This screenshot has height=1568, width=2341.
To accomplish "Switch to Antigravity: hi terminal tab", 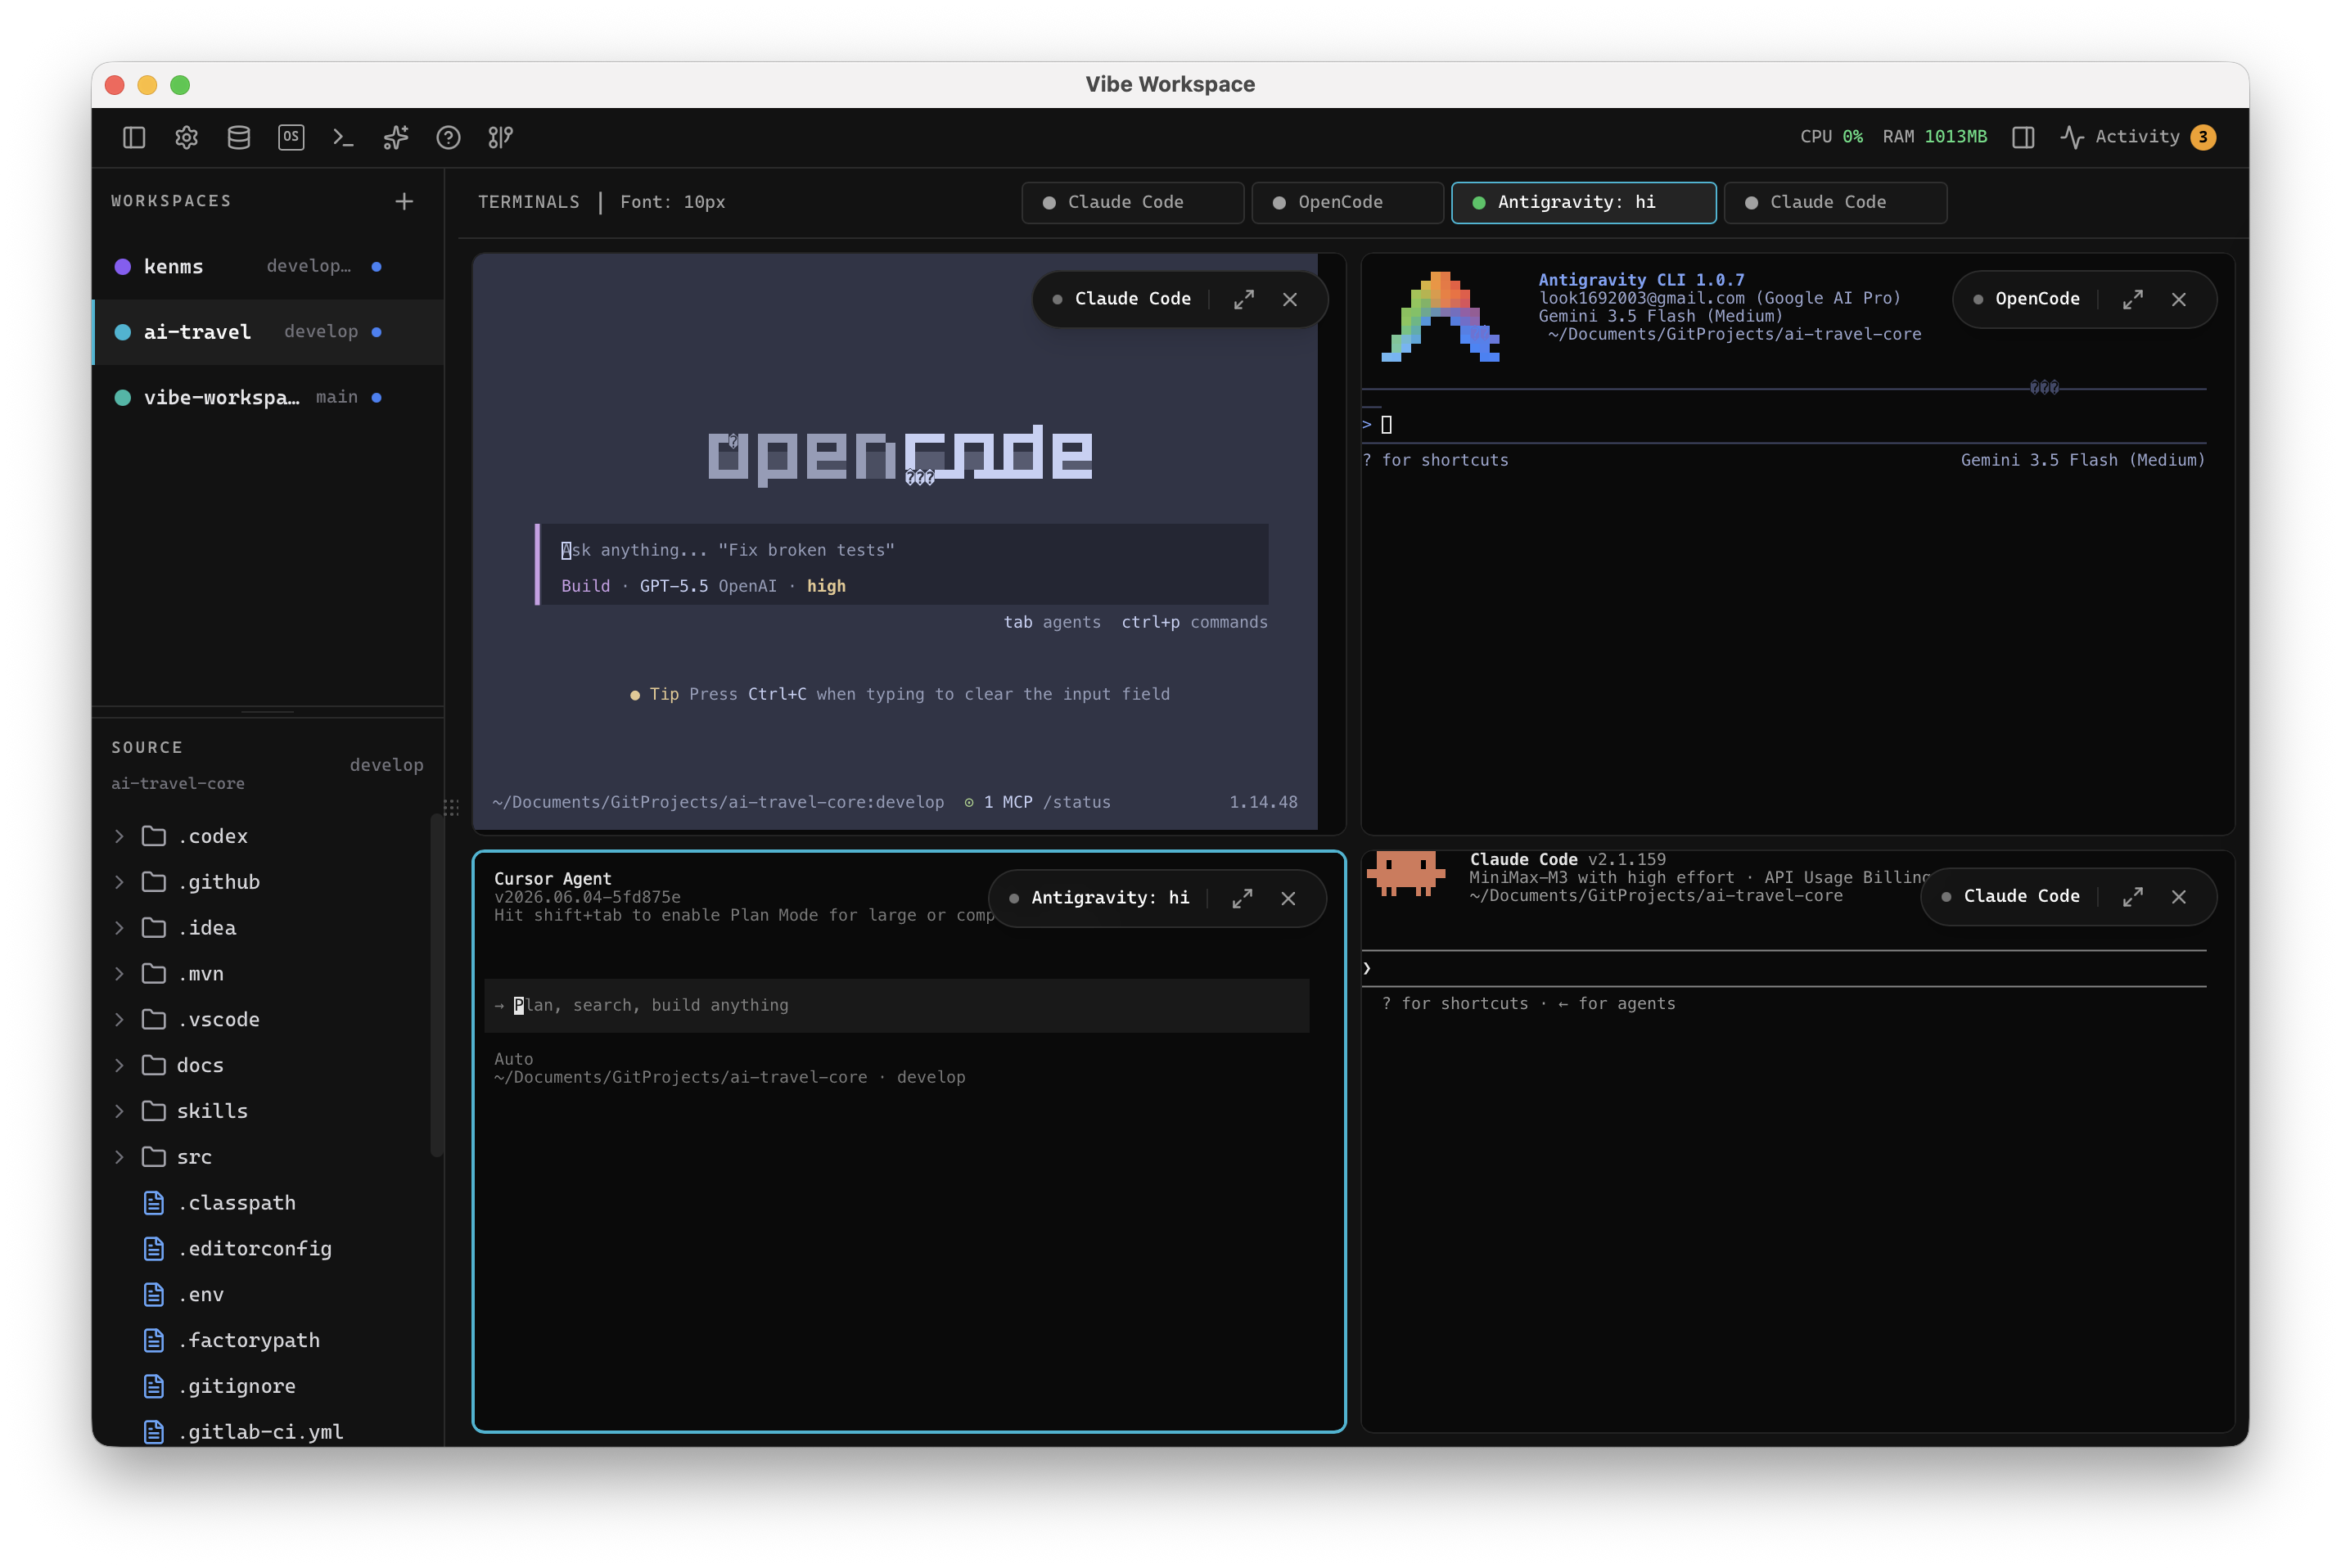I will pyautogui.click(x=1583, y=202).
